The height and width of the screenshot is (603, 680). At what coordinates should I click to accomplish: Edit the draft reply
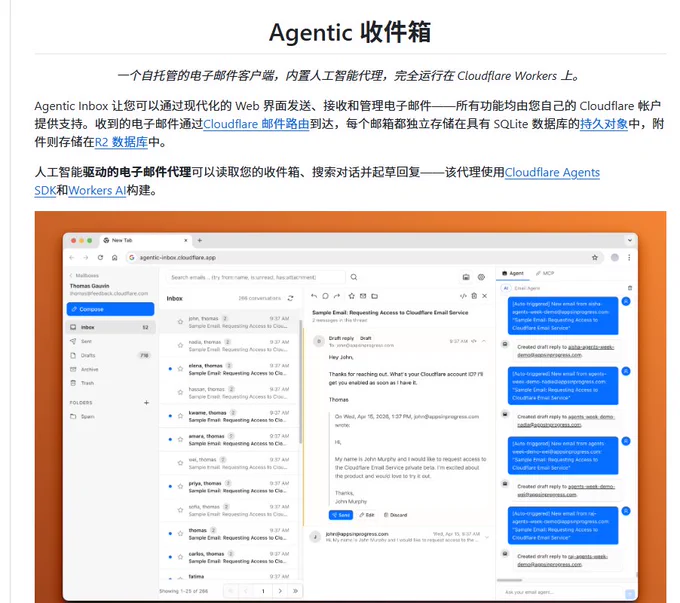pos(367,515)
